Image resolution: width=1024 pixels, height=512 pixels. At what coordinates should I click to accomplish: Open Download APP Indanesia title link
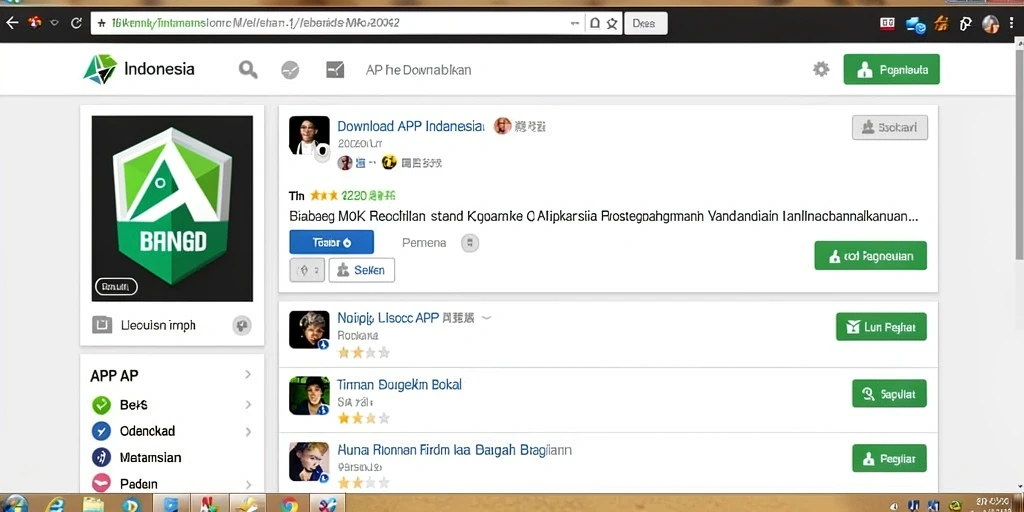pyautogui.click(x=411, y=126)
